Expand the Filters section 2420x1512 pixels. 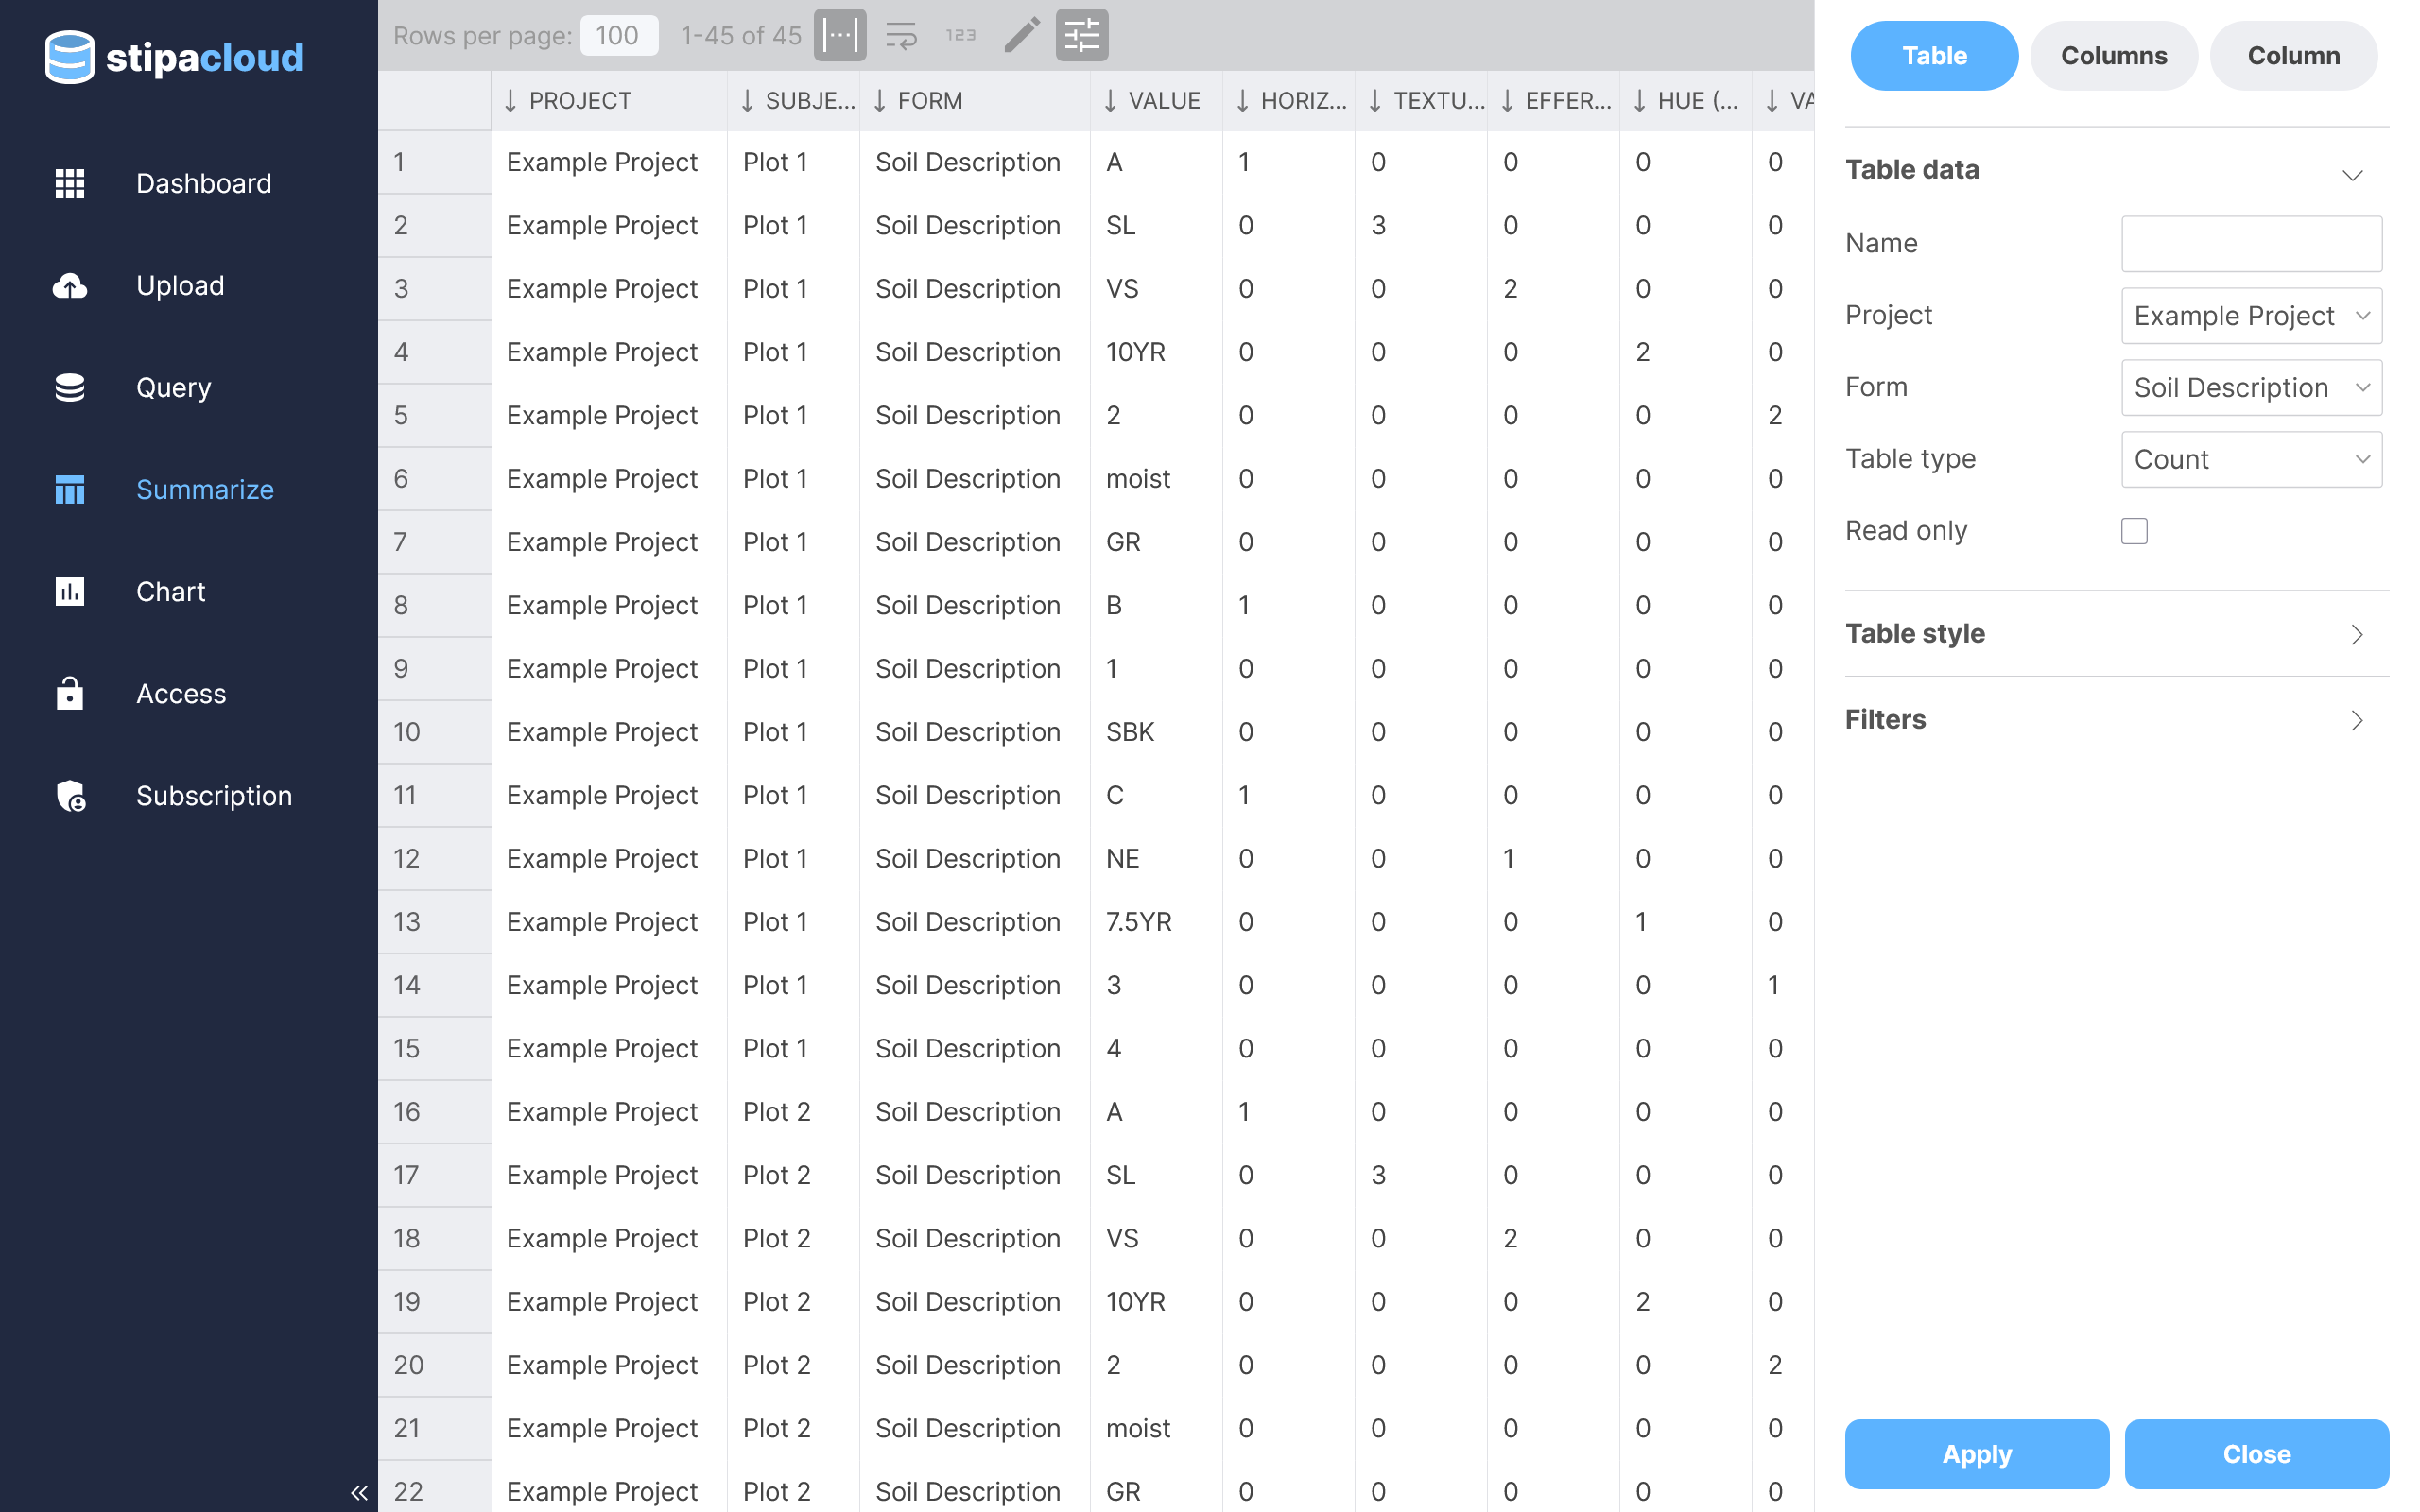(x=2116, y=720)
